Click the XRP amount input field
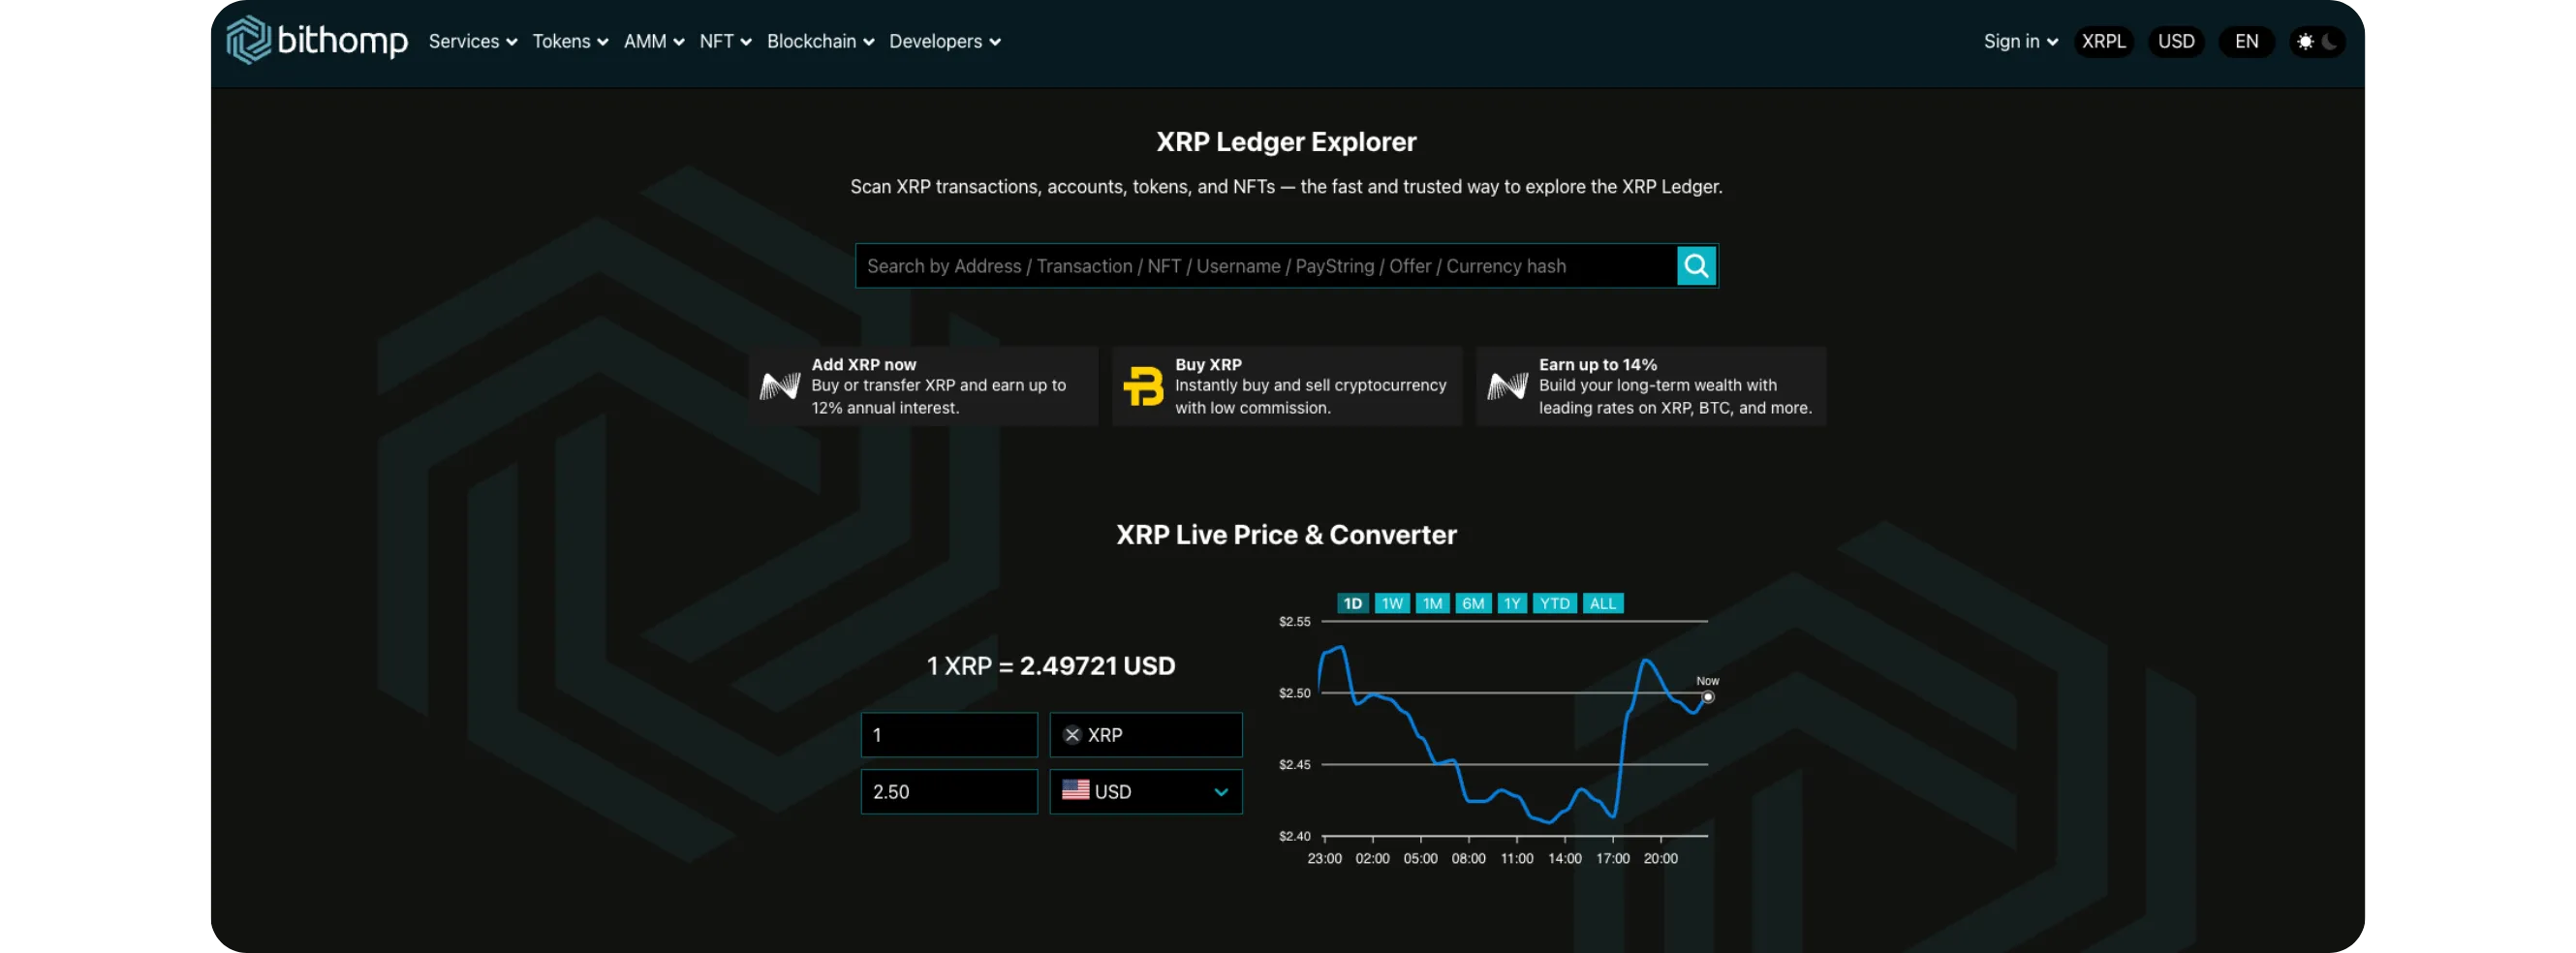 pyautogui.click(x=948, y=735)
